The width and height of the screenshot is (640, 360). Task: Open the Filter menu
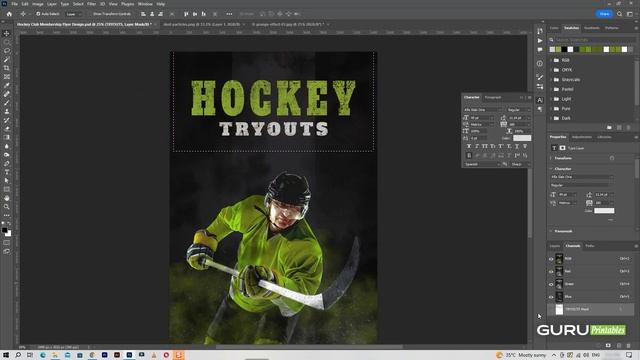point(91,4)
